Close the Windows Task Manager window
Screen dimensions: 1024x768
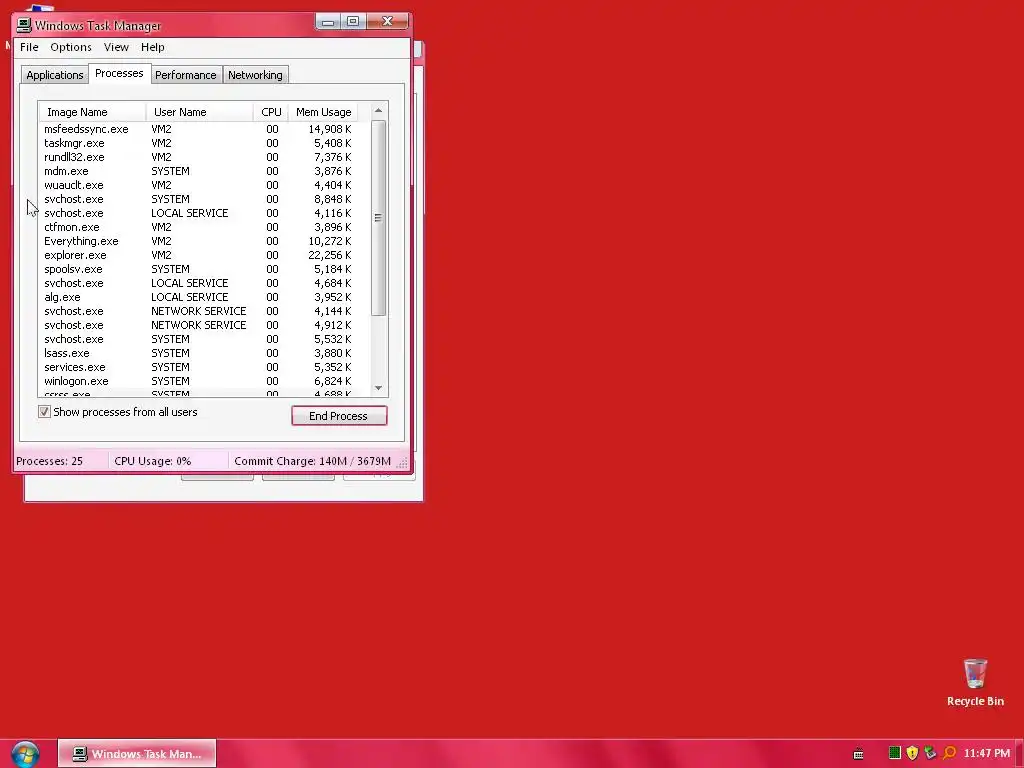(x=387, y=22)
